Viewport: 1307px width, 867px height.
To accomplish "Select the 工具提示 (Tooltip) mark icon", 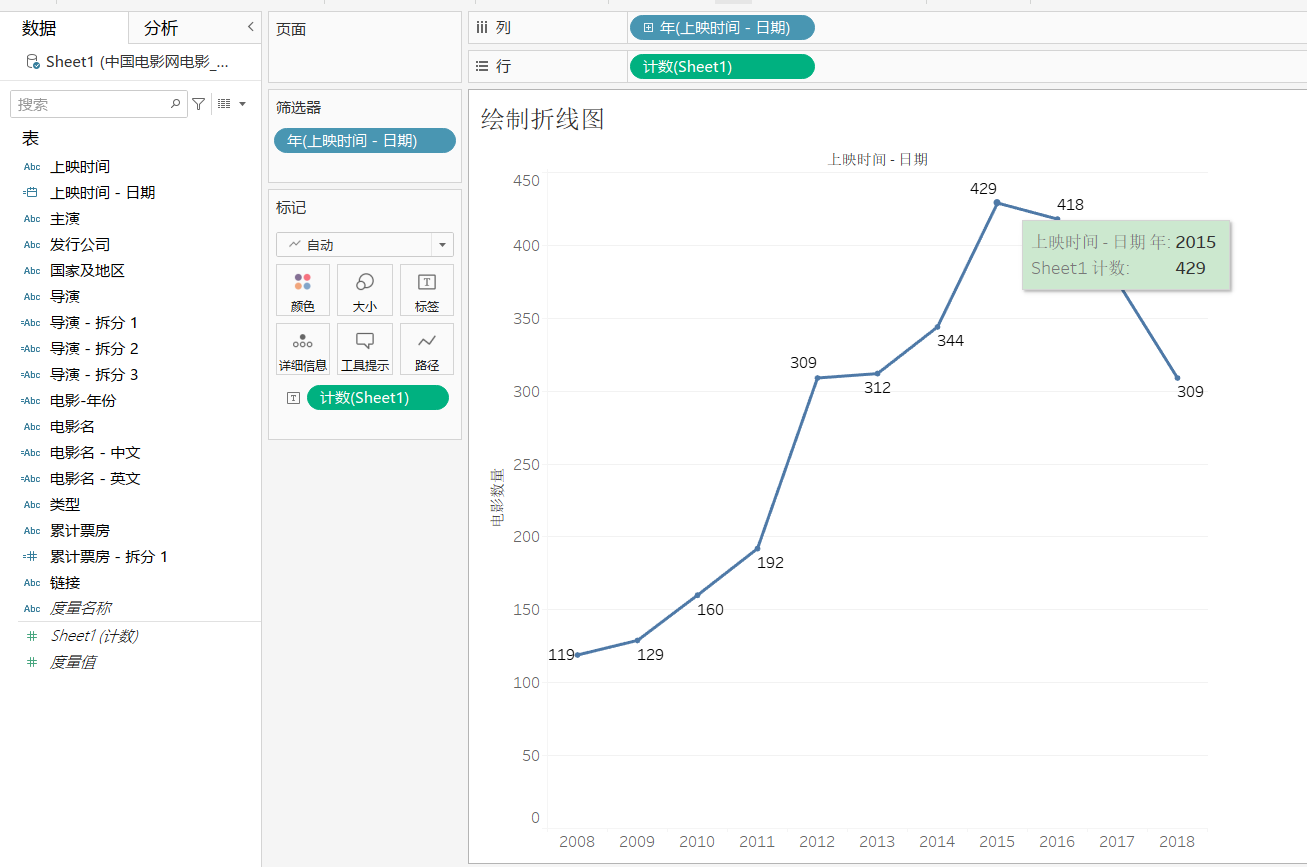I will pos(365,348).
